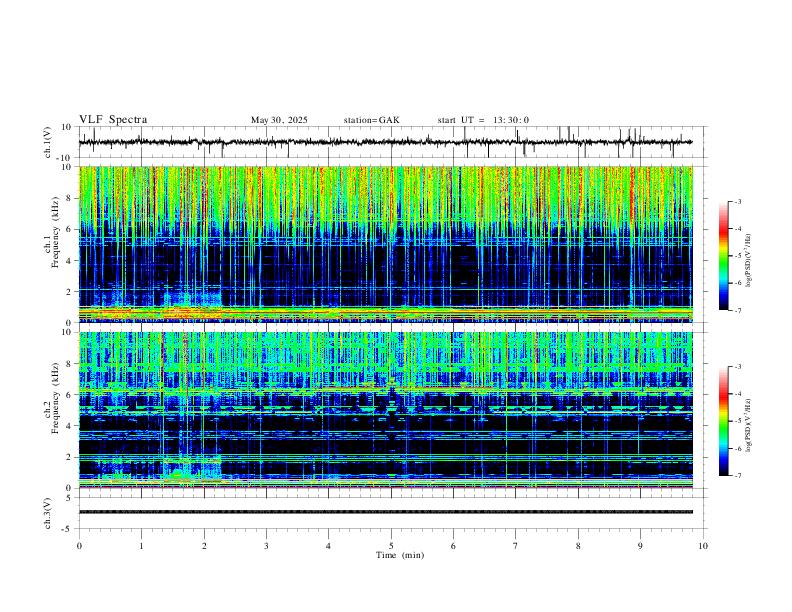Click the ch.1 waveform trace plot
This screenshot has width=792, height=612.
point(385,142)
